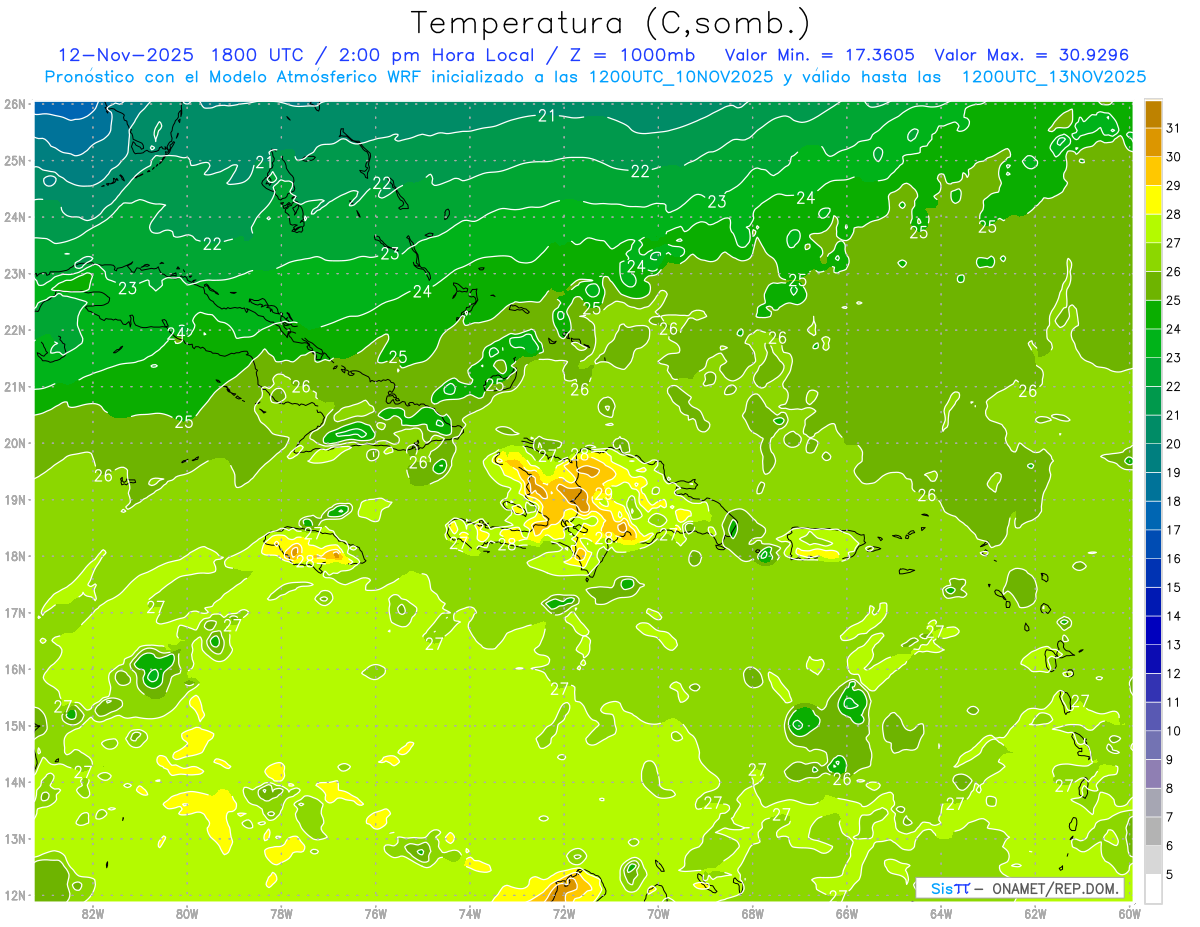
Task: Select 'Valor Max. = 30.9296' in the header
Action: click(1031, 55)
